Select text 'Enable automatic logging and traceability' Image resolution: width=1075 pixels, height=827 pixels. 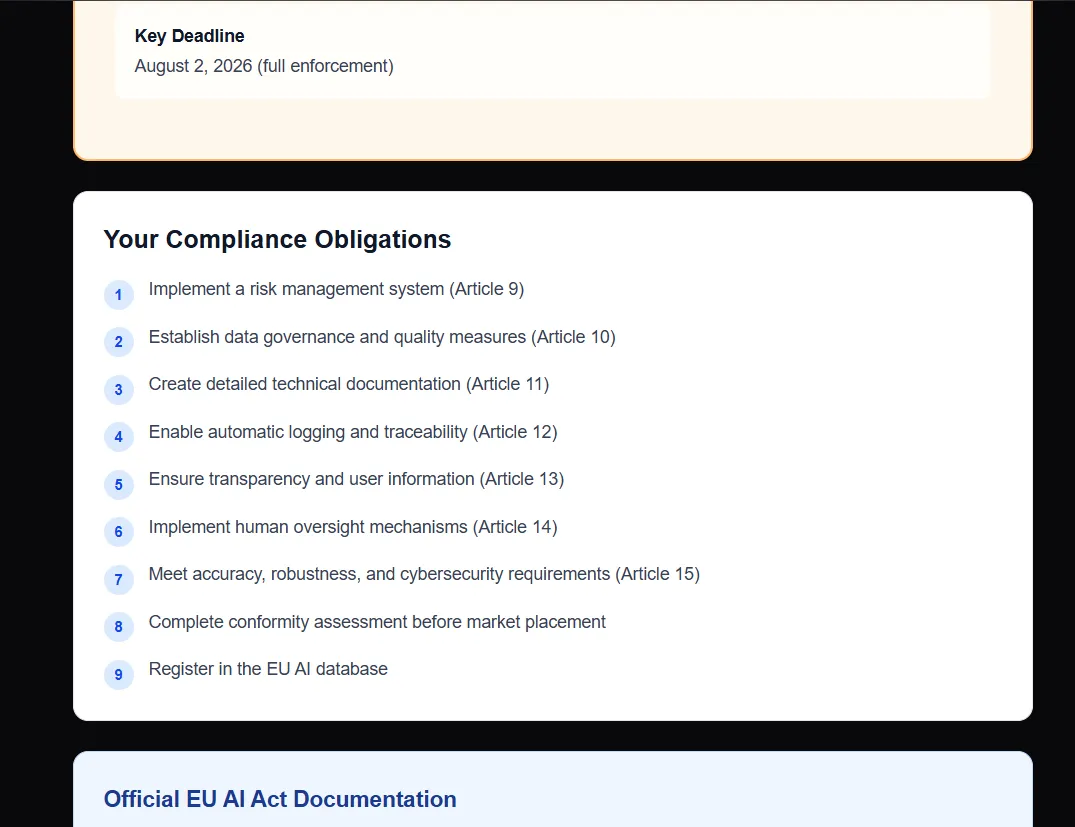point(308,432)
